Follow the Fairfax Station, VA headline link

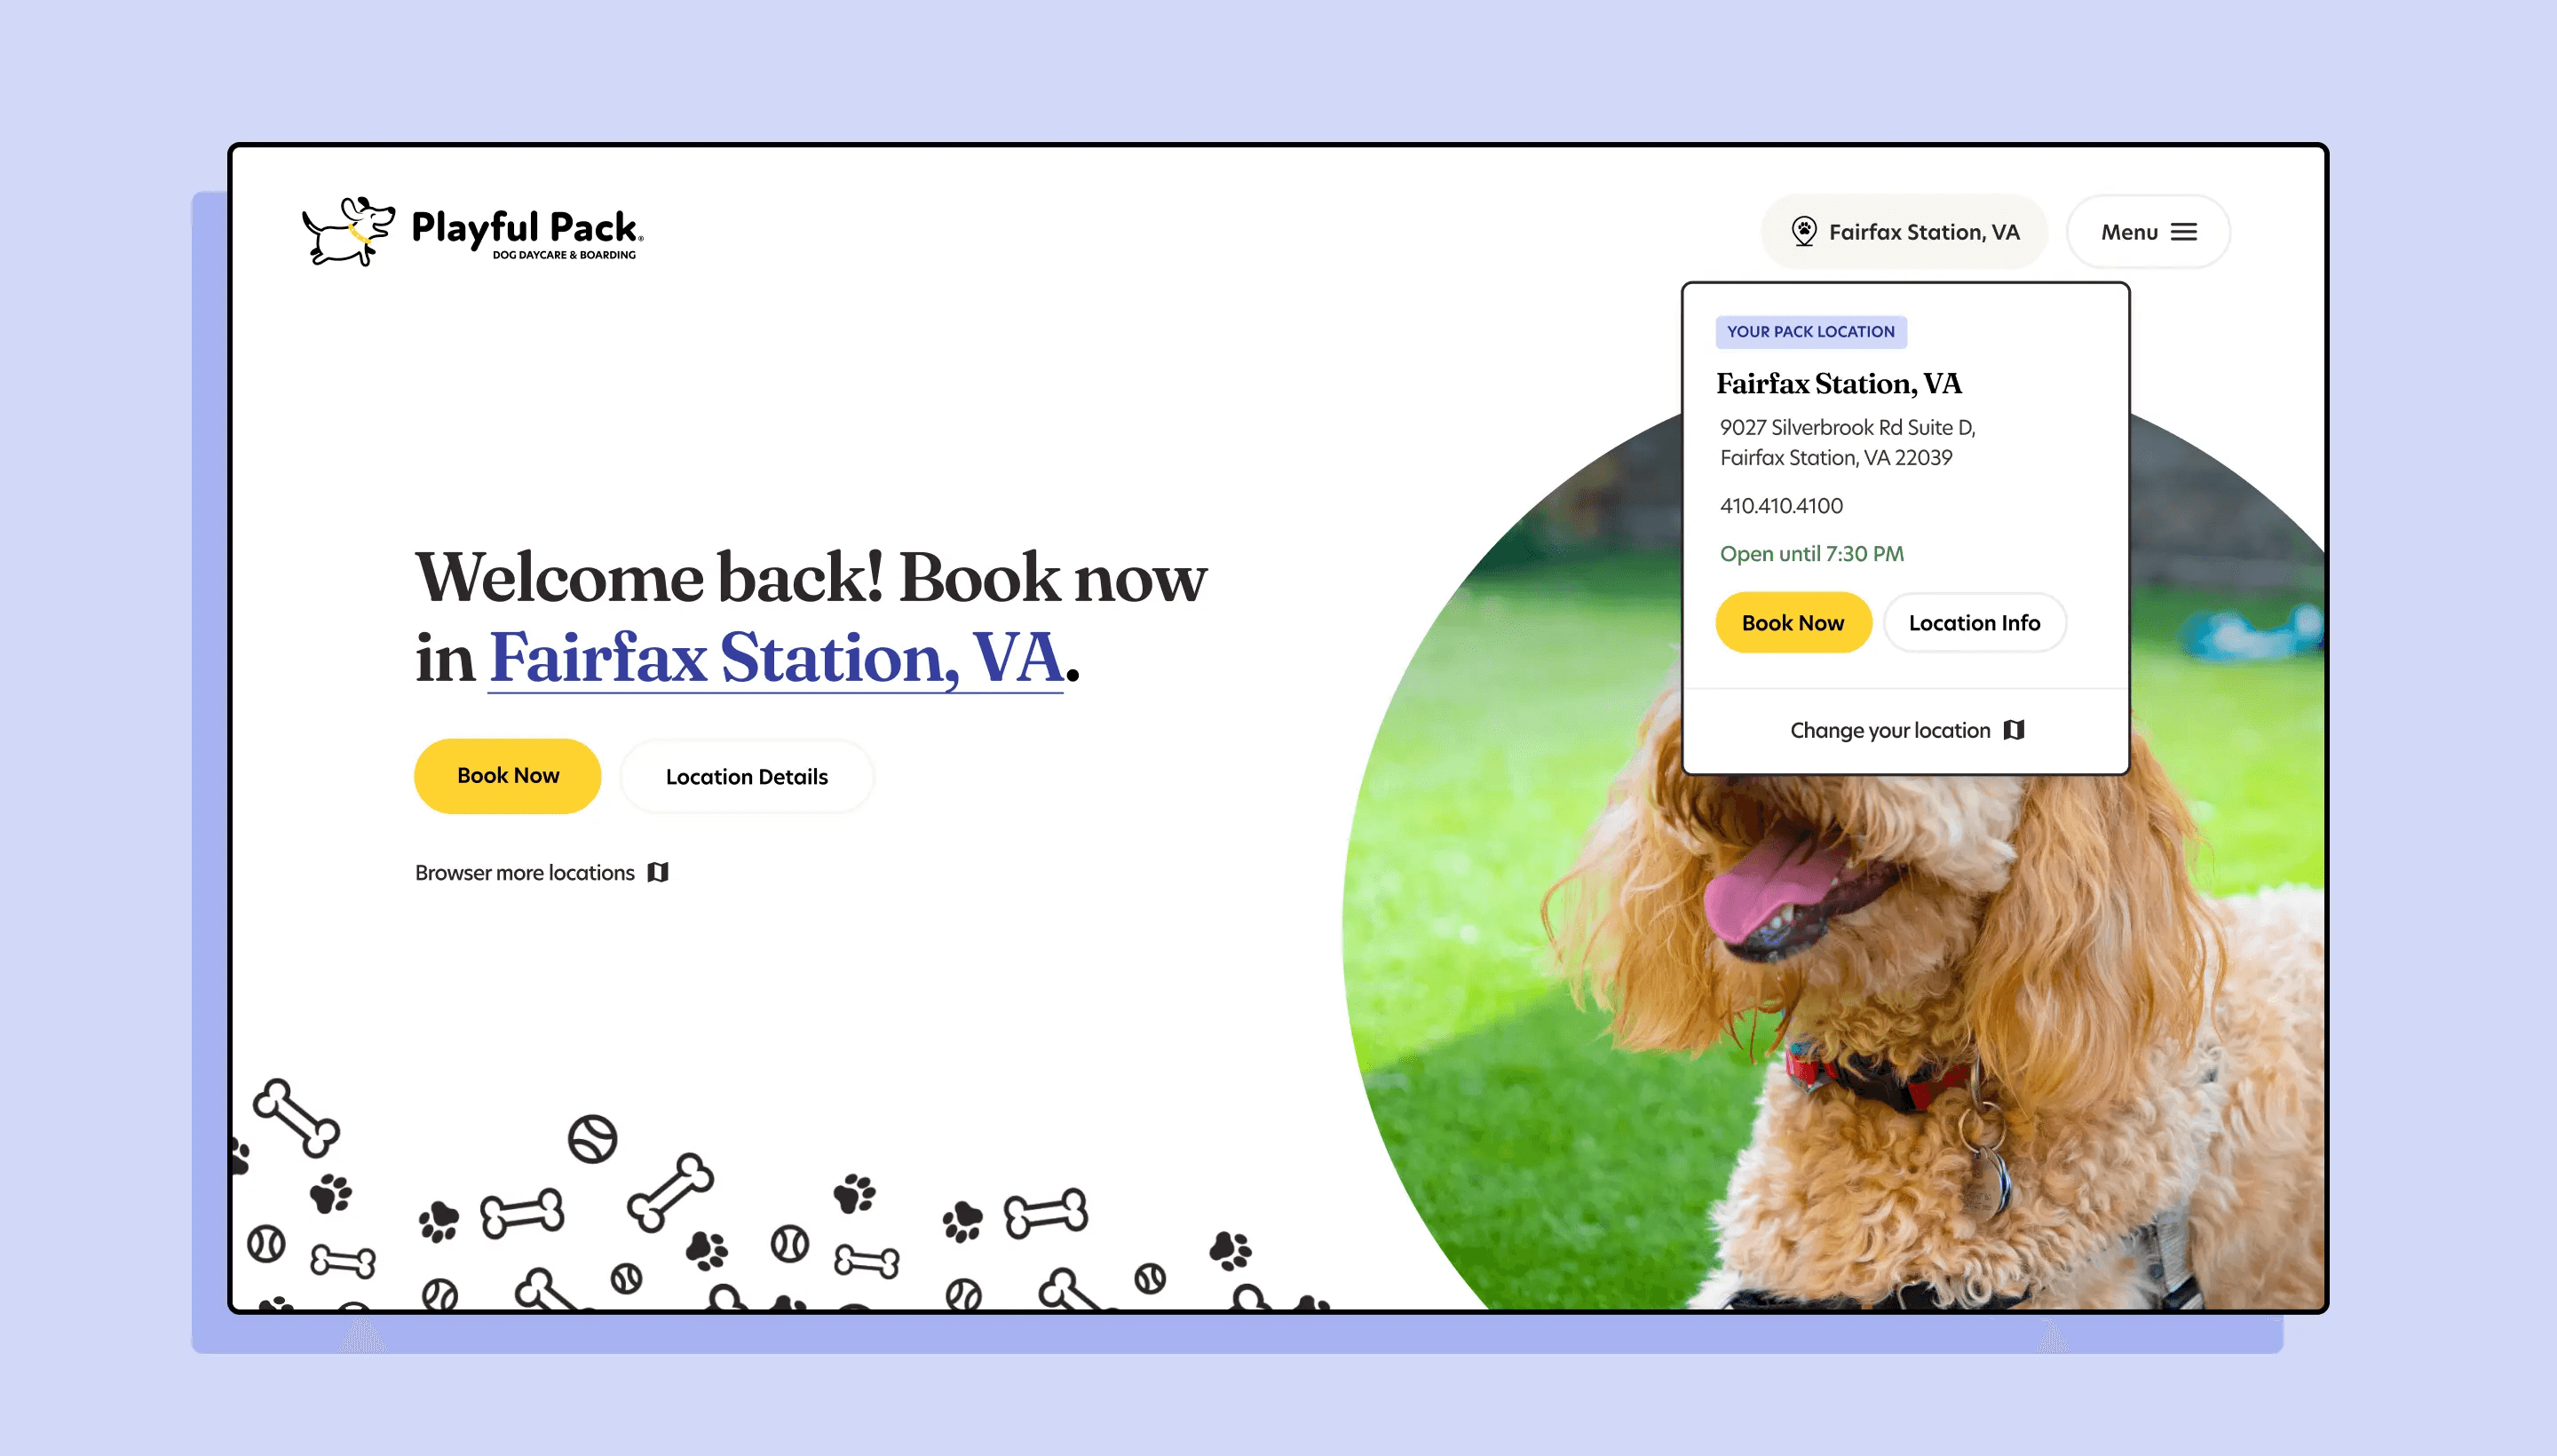(x=775, y=658)
